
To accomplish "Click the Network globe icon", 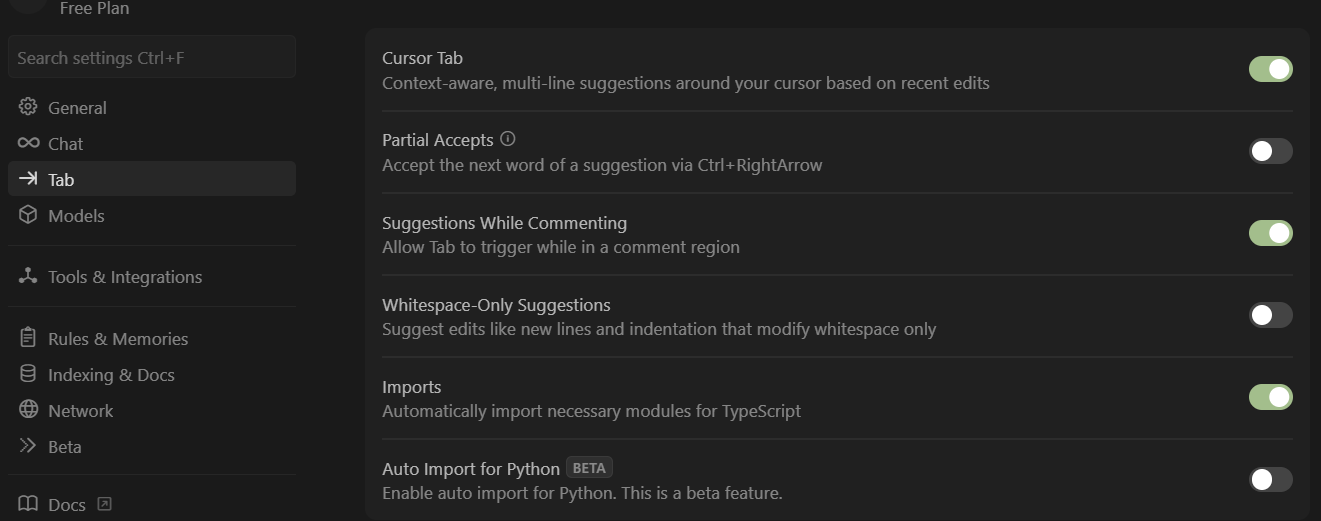I will tap(28, 410).
